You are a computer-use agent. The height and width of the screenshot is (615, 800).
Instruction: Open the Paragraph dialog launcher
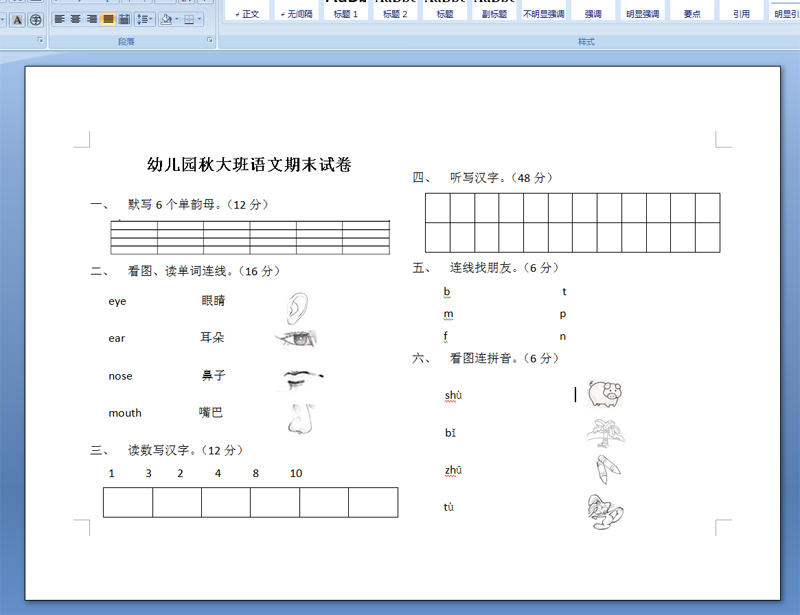(x=210, y=40)
